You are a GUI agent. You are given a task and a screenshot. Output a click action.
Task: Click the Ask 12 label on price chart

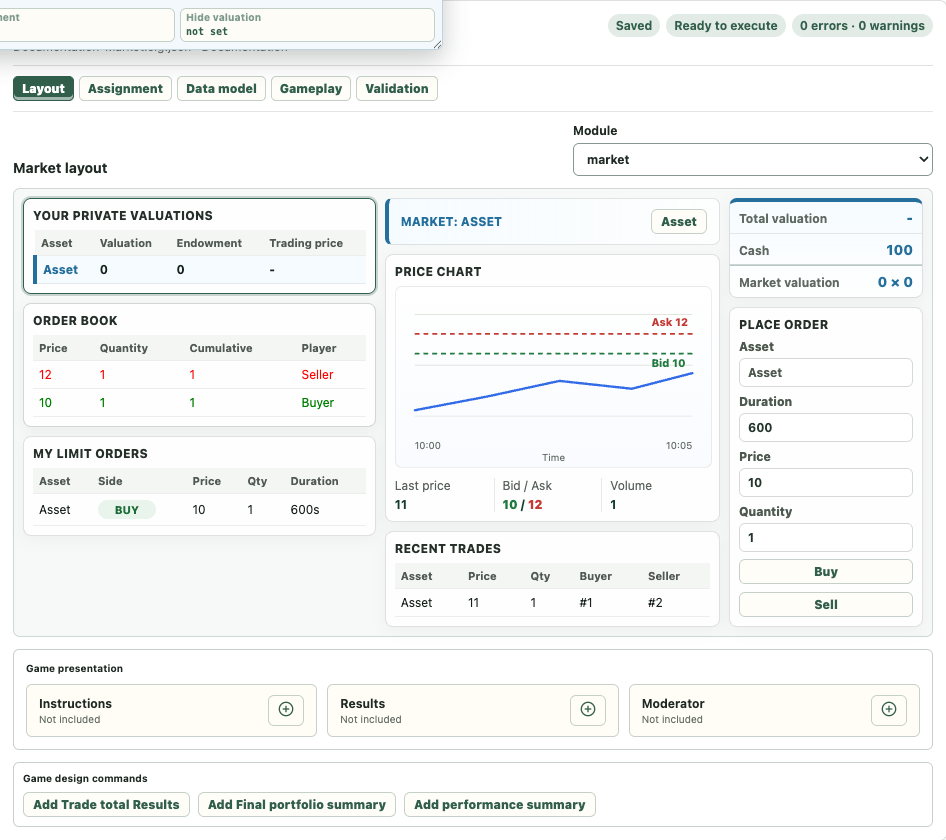click(x=669, y=322)
